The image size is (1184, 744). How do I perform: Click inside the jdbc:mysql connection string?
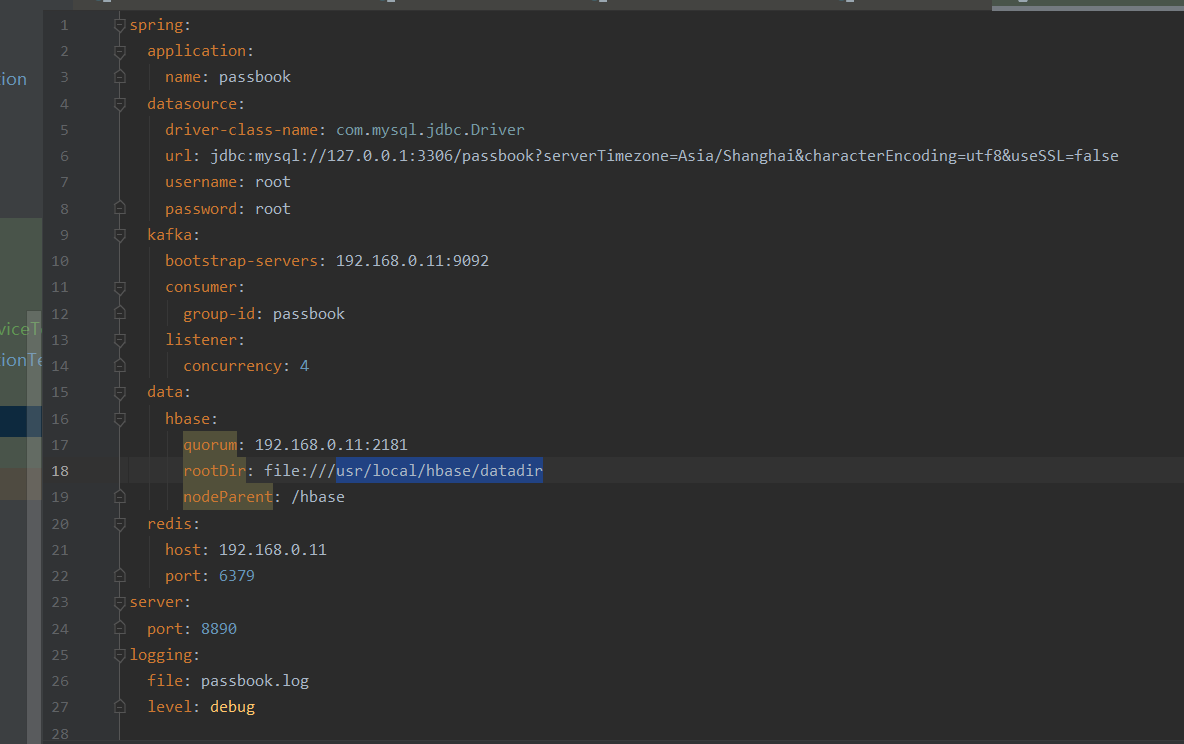click(x=664, y=156)
